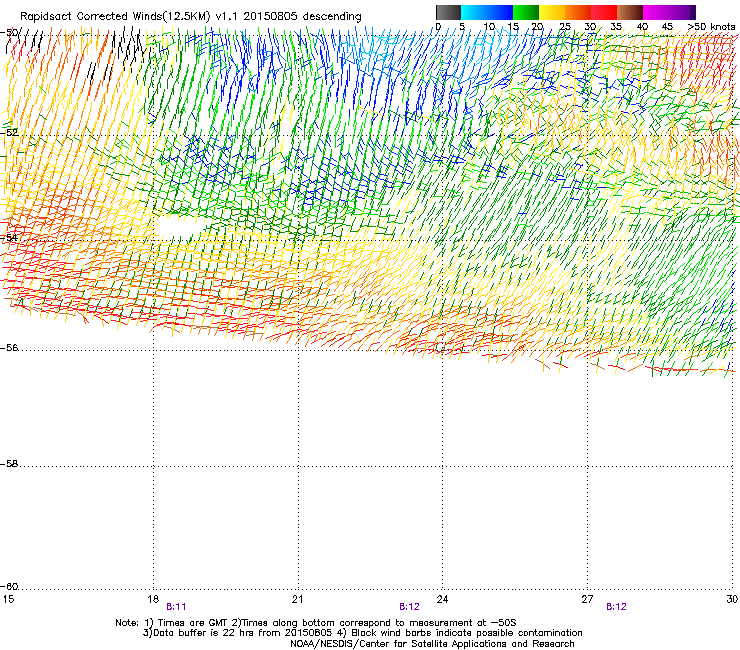Click the purple 45-50 knots legend swatch
The height and width of the screenshot is (650, 740).
click(x=682, y=12)
